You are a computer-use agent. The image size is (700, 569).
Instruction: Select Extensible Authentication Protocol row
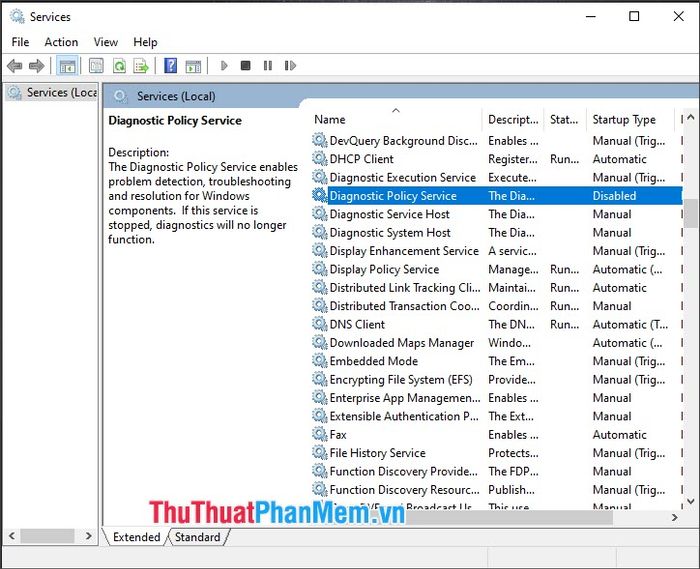tap(497, 416)
